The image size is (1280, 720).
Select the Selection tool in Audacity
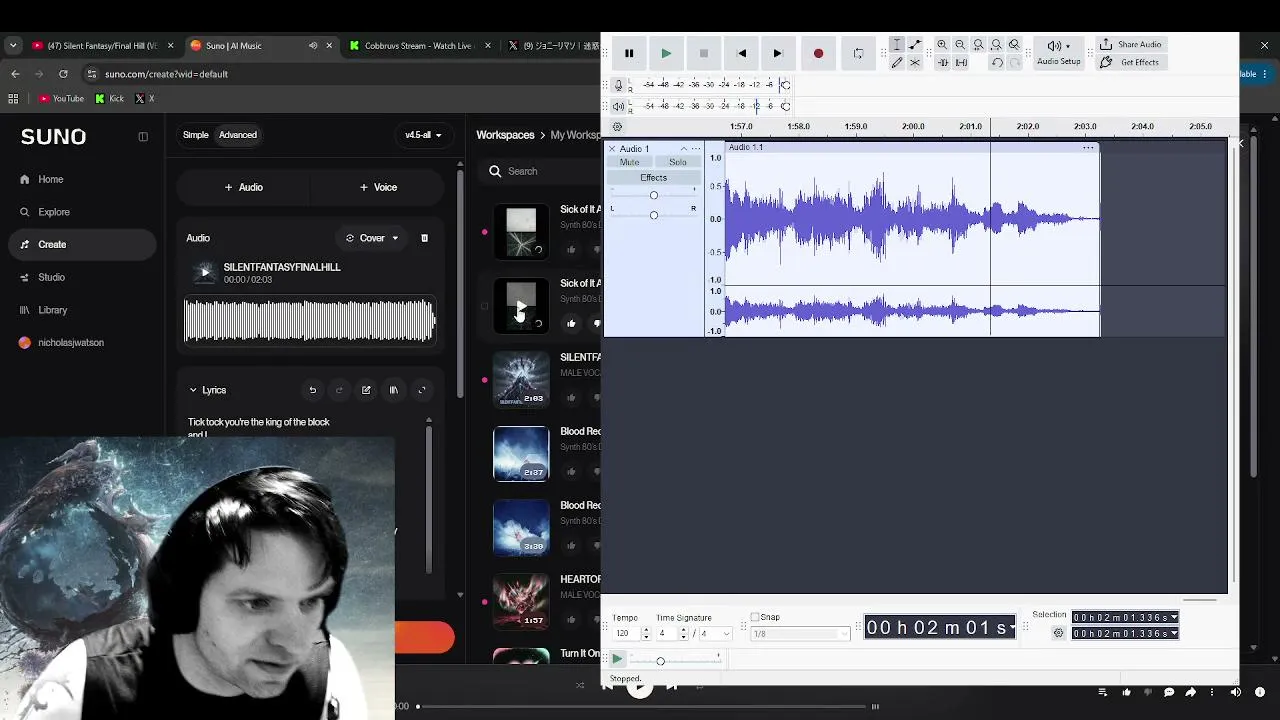(897, 45)
